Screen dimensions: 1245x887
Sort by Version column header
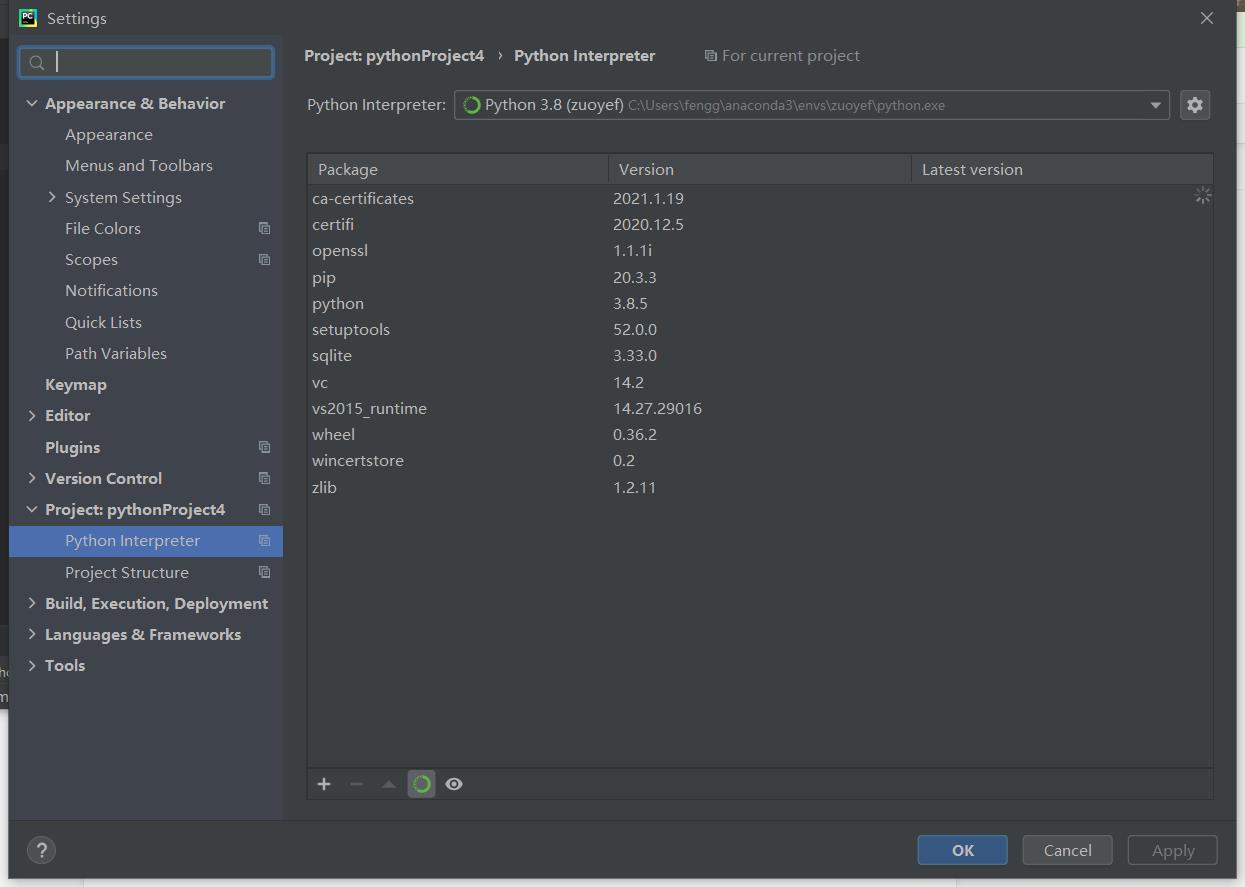pos(760,169)
